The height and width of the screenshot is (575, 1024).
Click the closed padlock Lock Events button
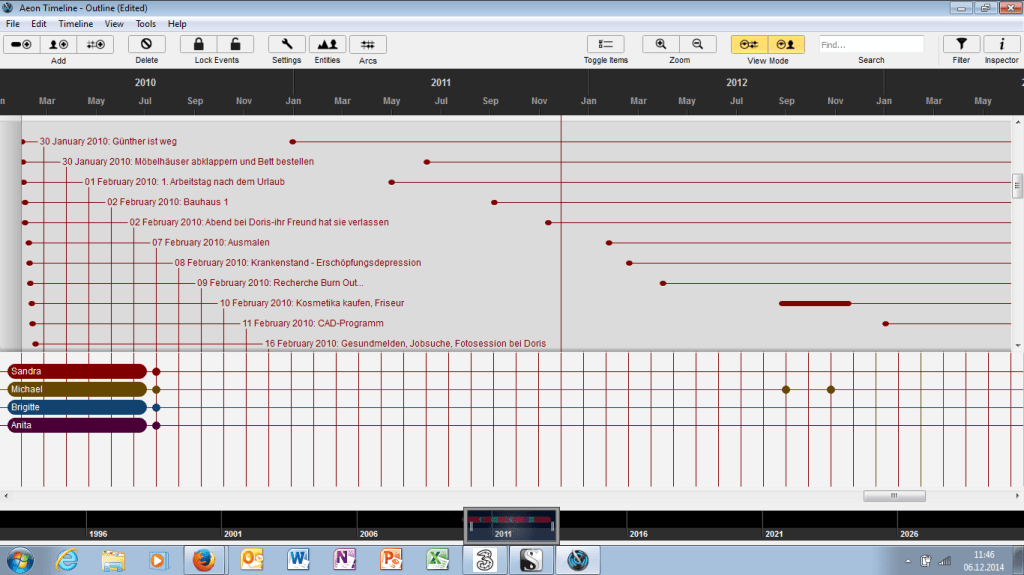point(199,44)
